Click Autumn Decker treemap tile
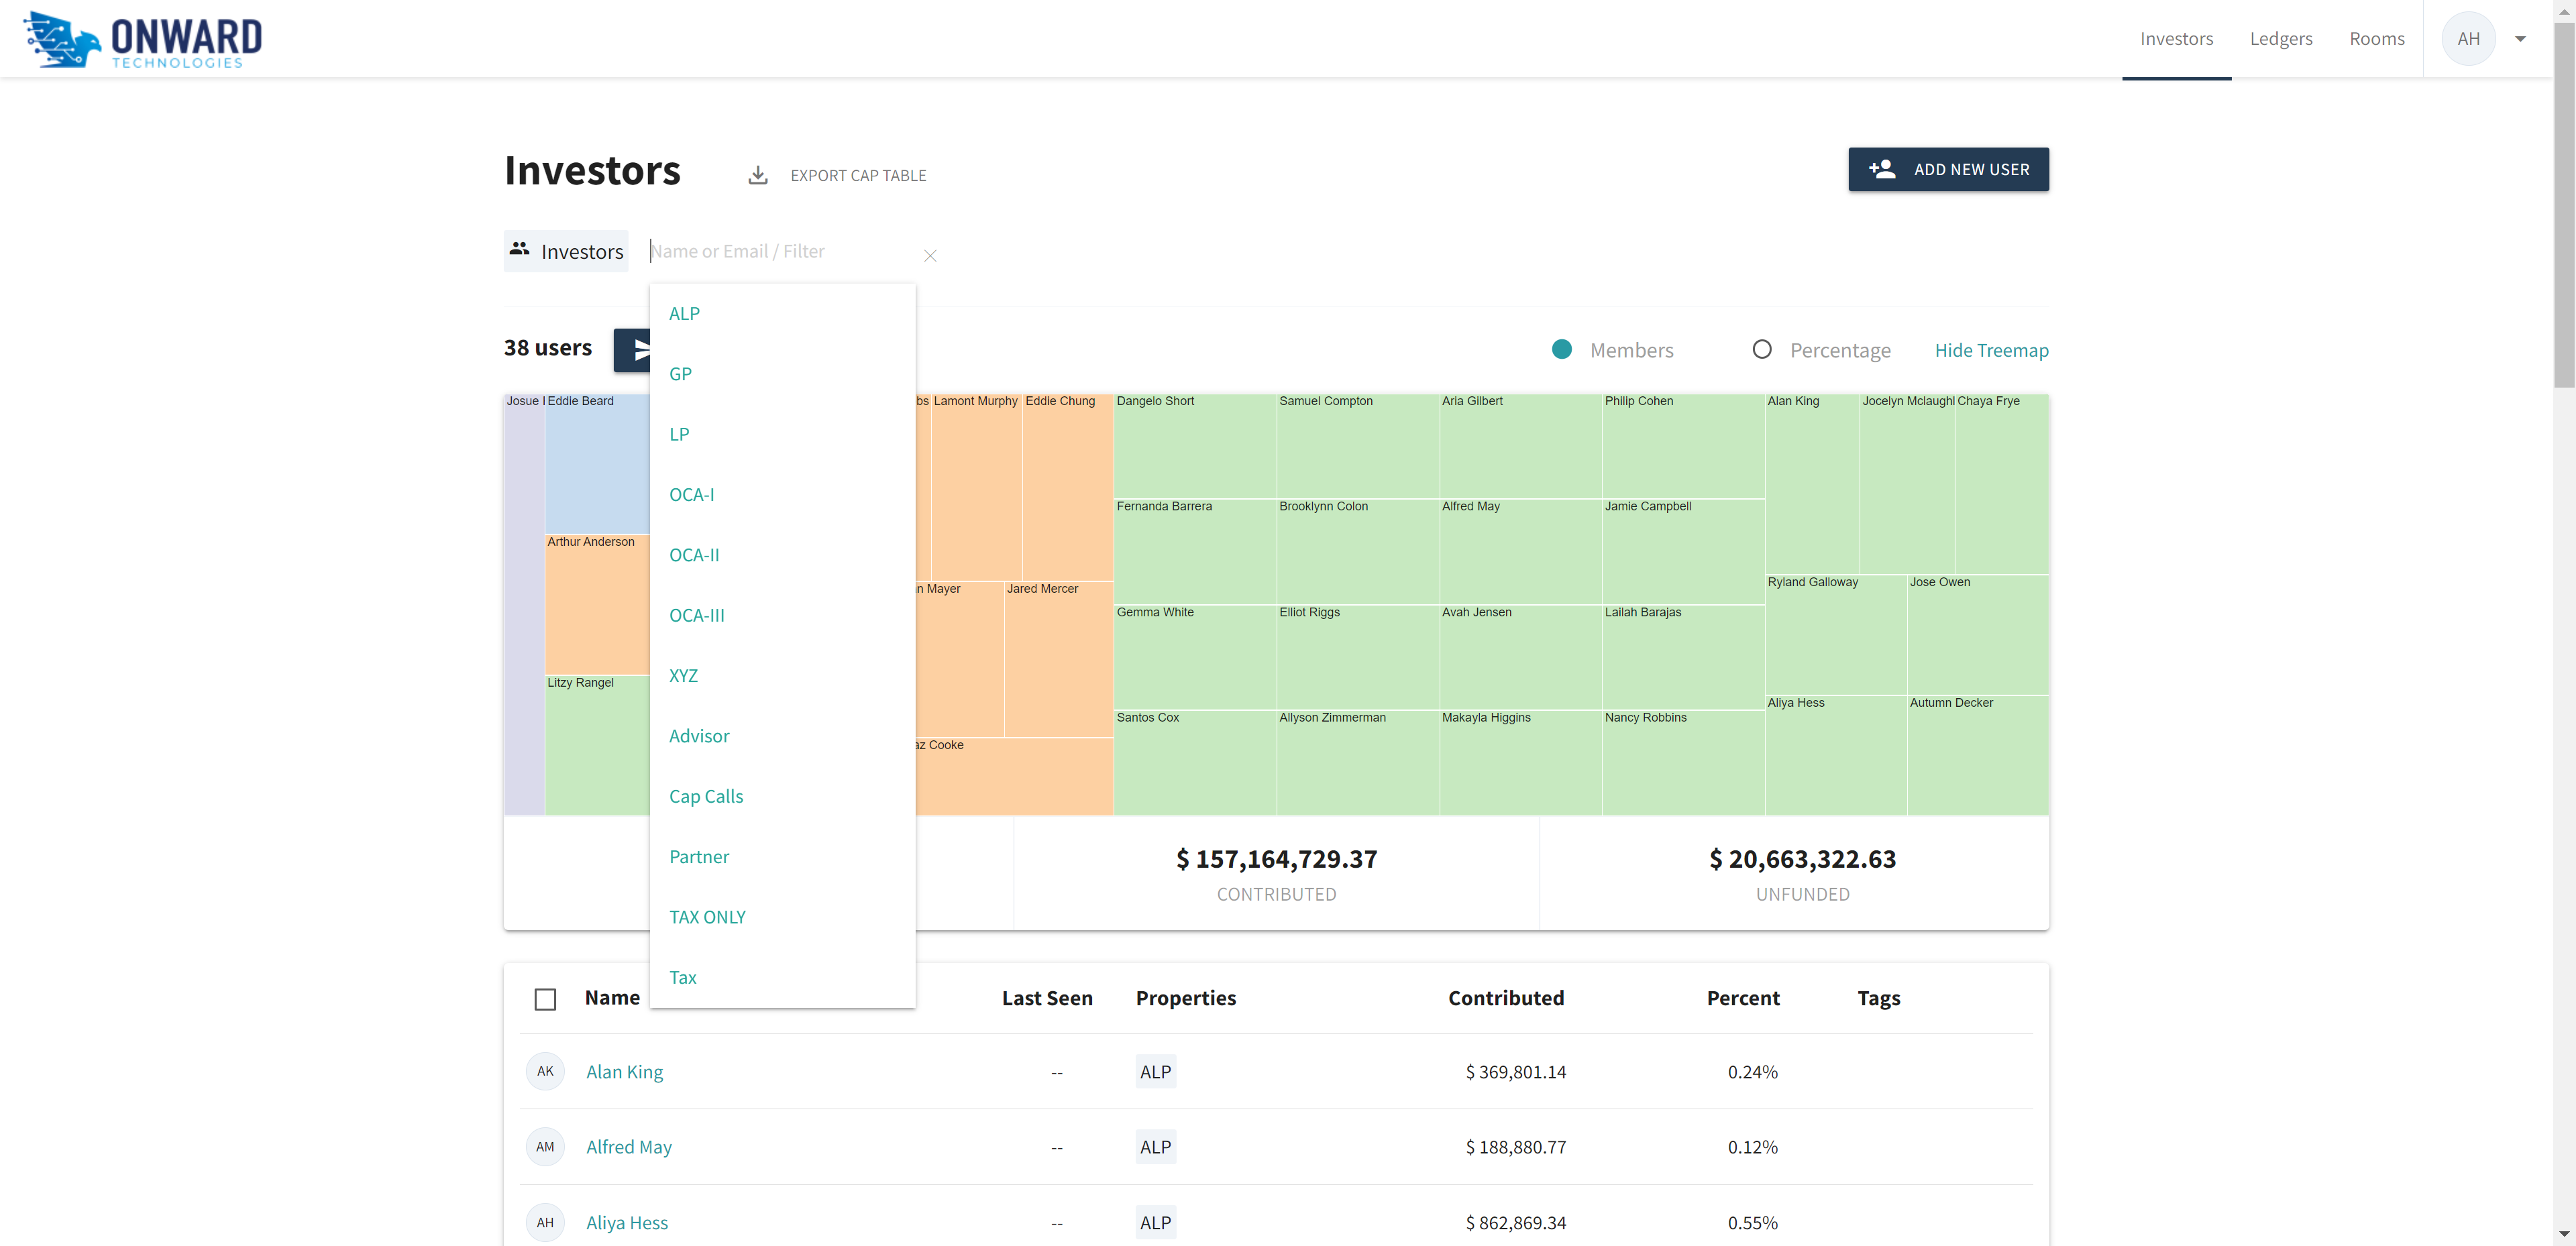This screenshot has height=1246, width=2576. coord(1978,756)
